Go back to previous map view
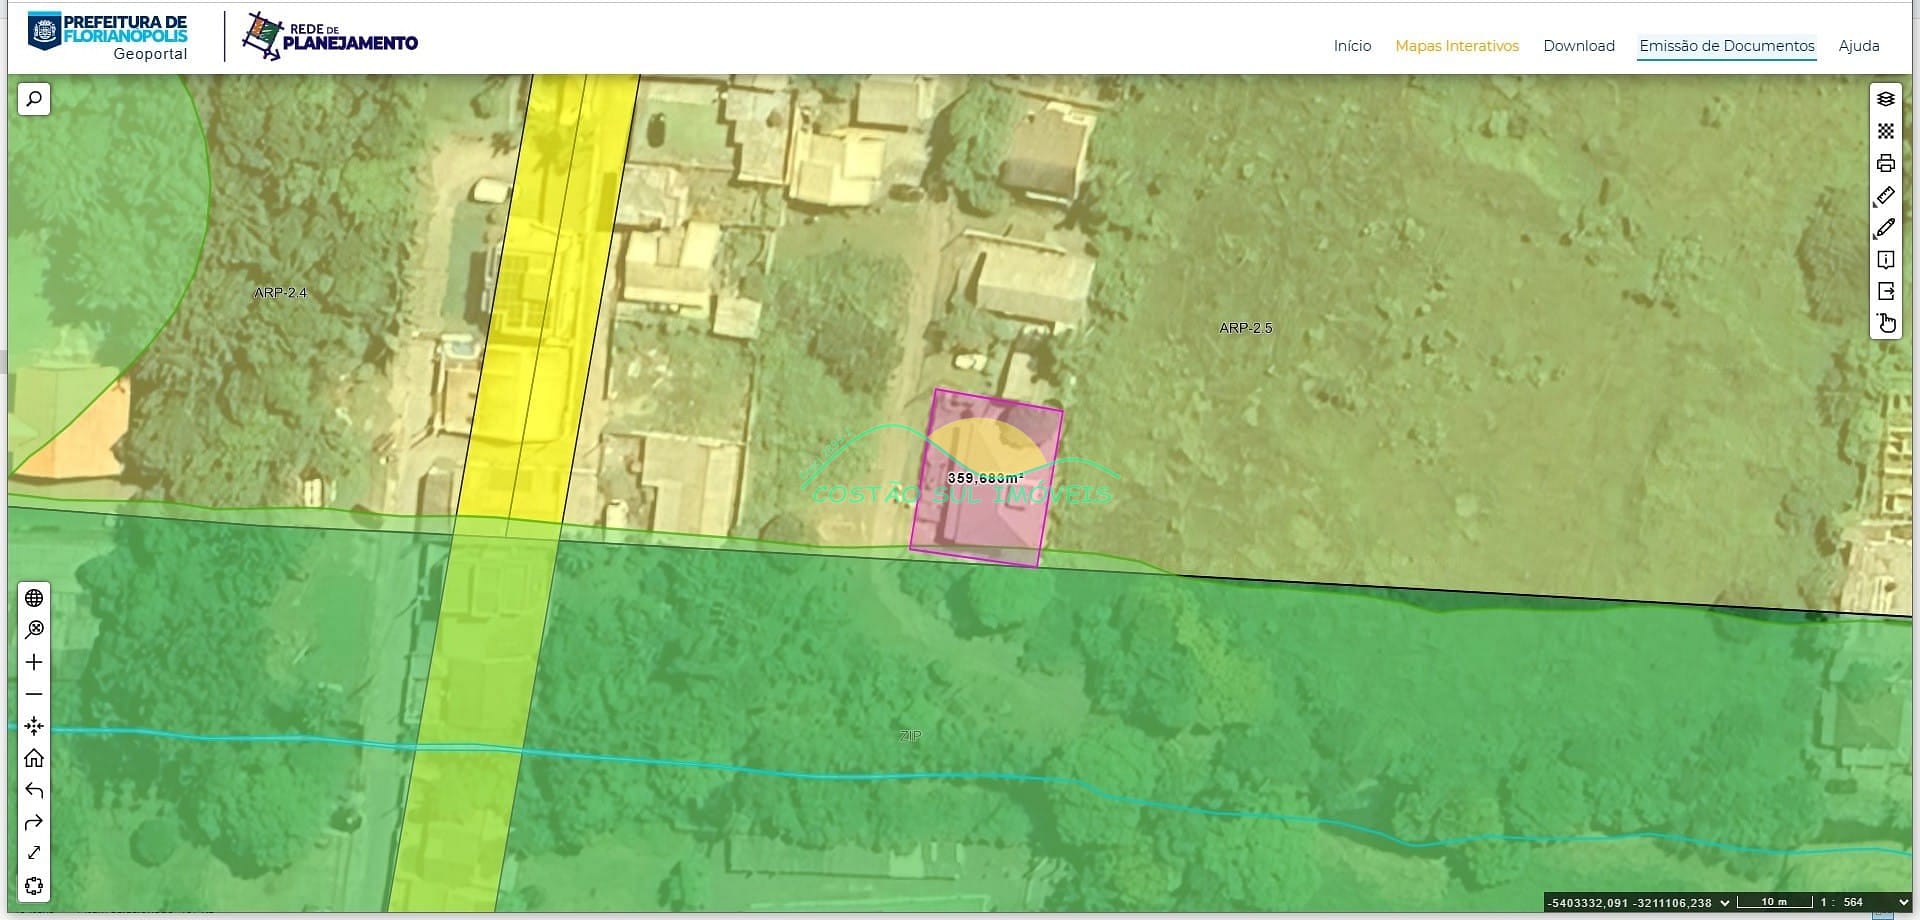Image resolution: width=1920 pixels, height=920 pixels. (34, 790)
